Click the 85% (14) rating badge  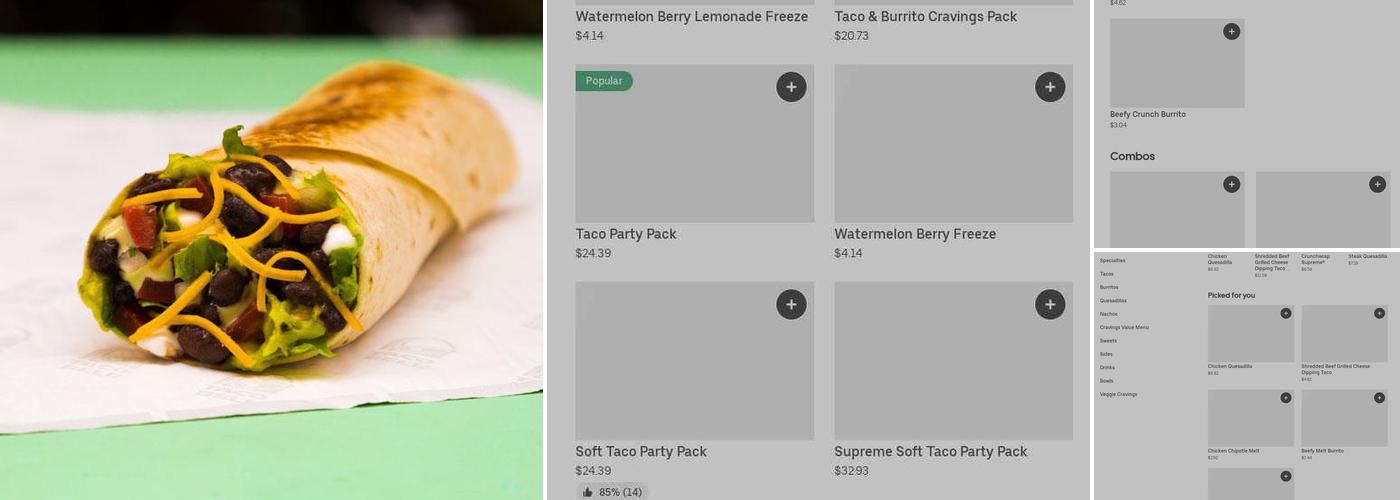click(x=612, y=492)
